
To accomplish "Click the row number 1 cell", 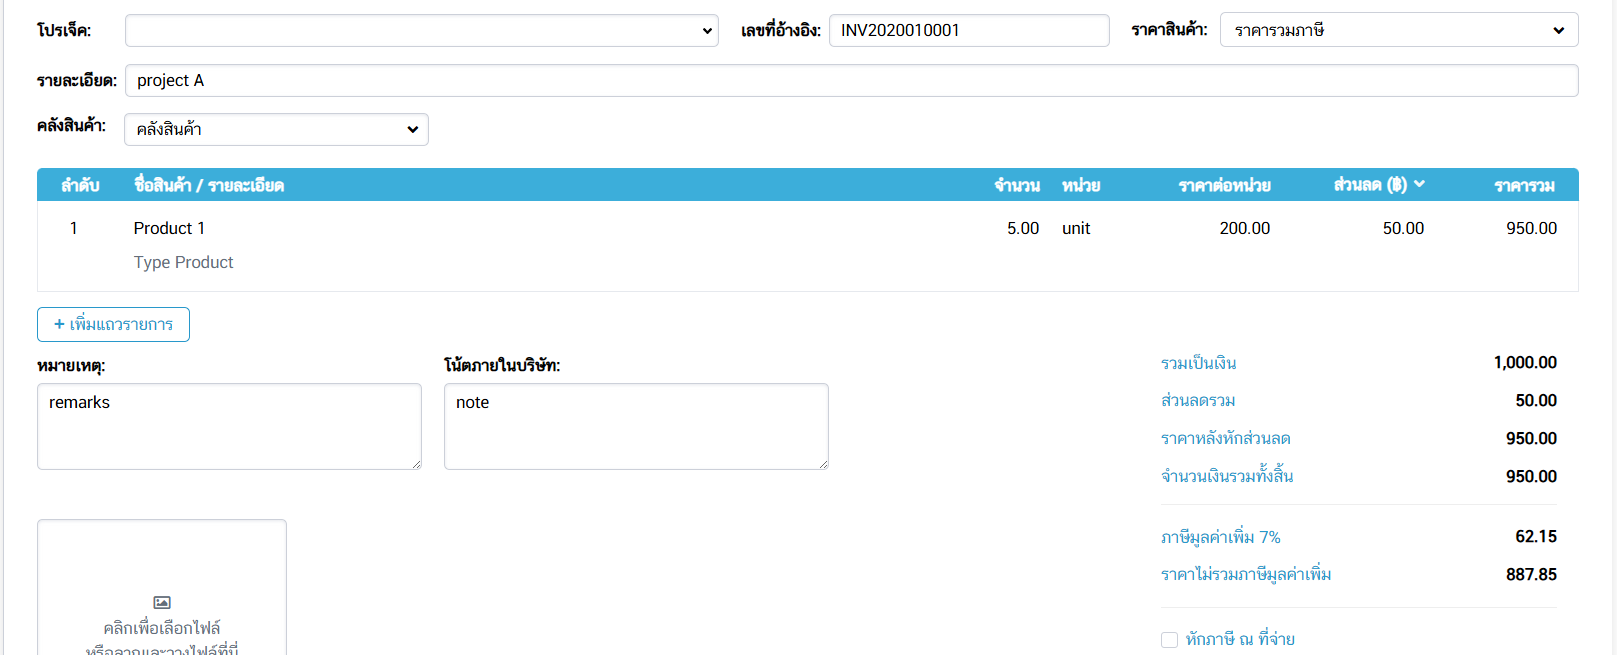I will [73, 228].
